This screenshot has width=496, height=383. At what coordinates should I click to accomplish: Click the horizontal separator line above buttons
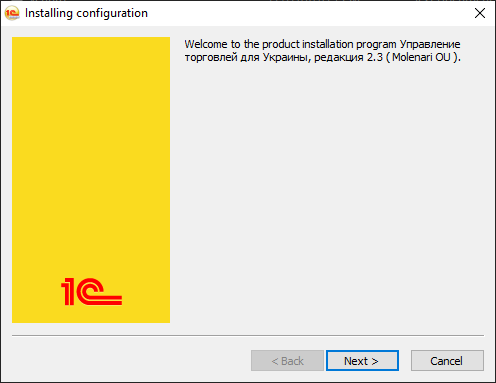[x=248, y=336]
